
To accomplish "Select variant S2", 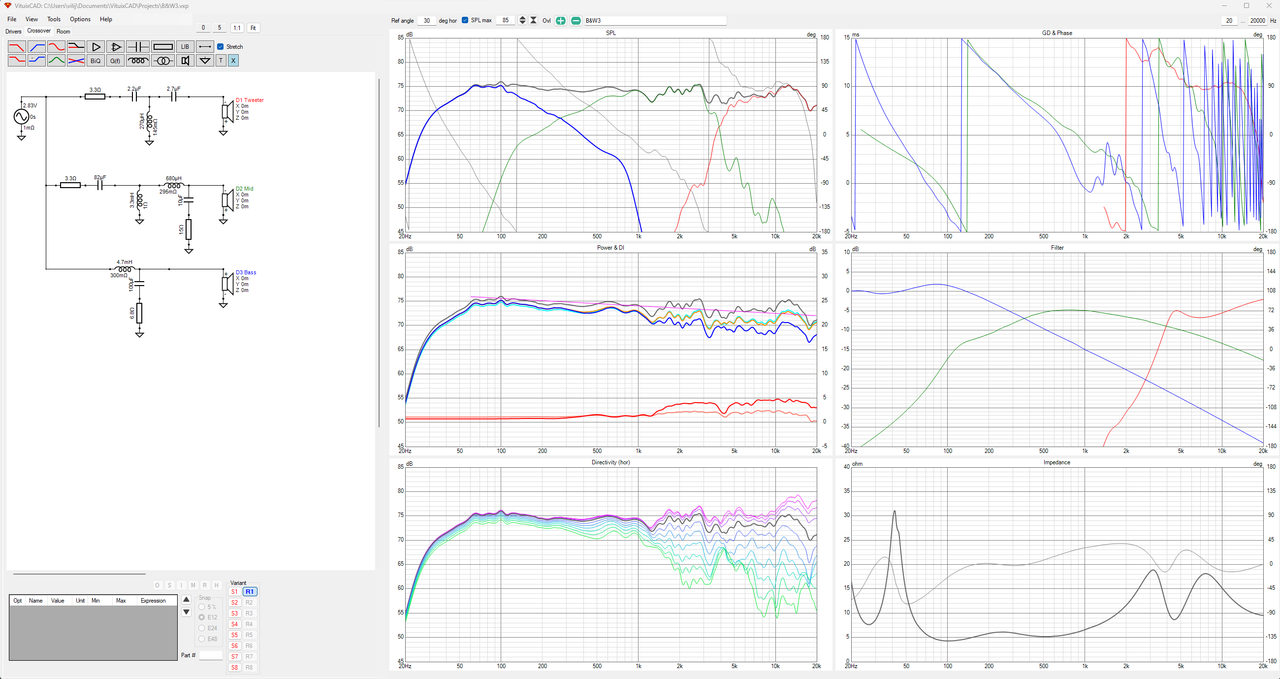I will (235, 603).
